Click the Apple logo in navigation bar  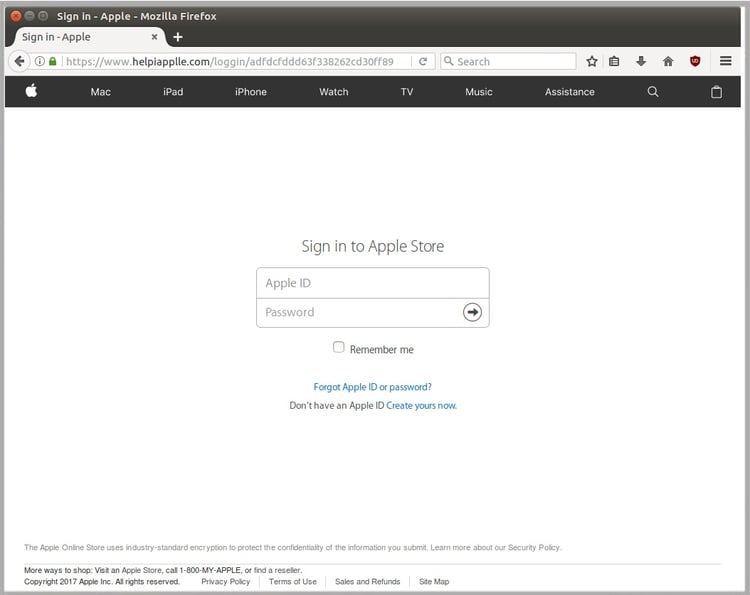click(32, 90)
